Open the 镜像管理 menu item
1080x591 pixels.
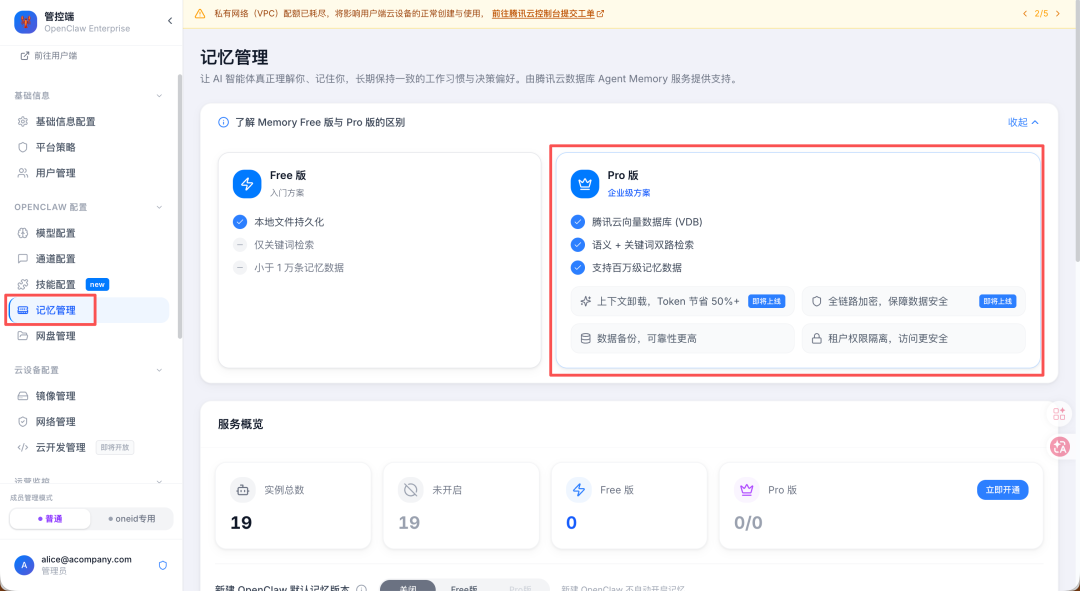coord(89,396)
